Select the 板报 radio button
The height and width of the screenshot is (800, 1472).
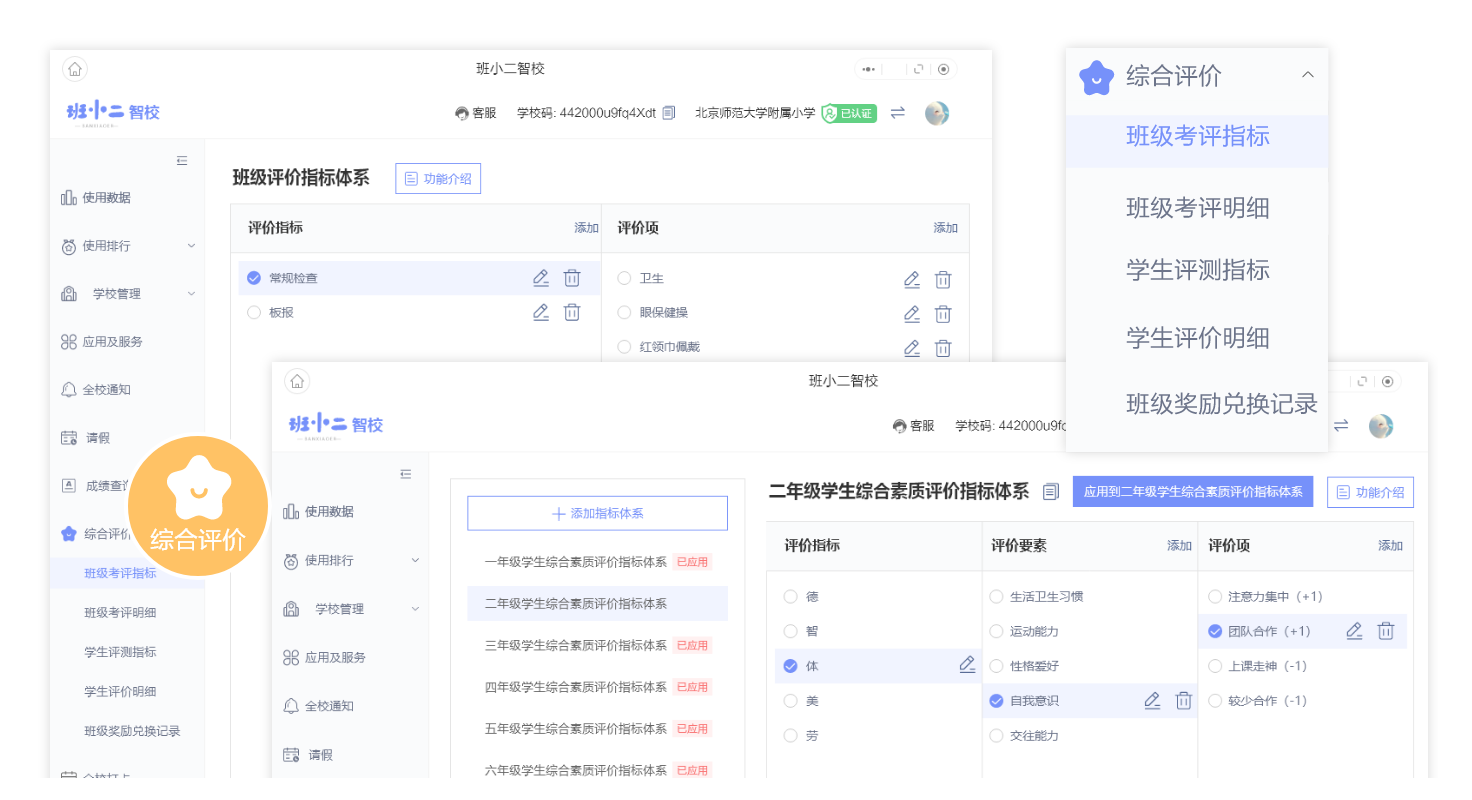[254, 312]
